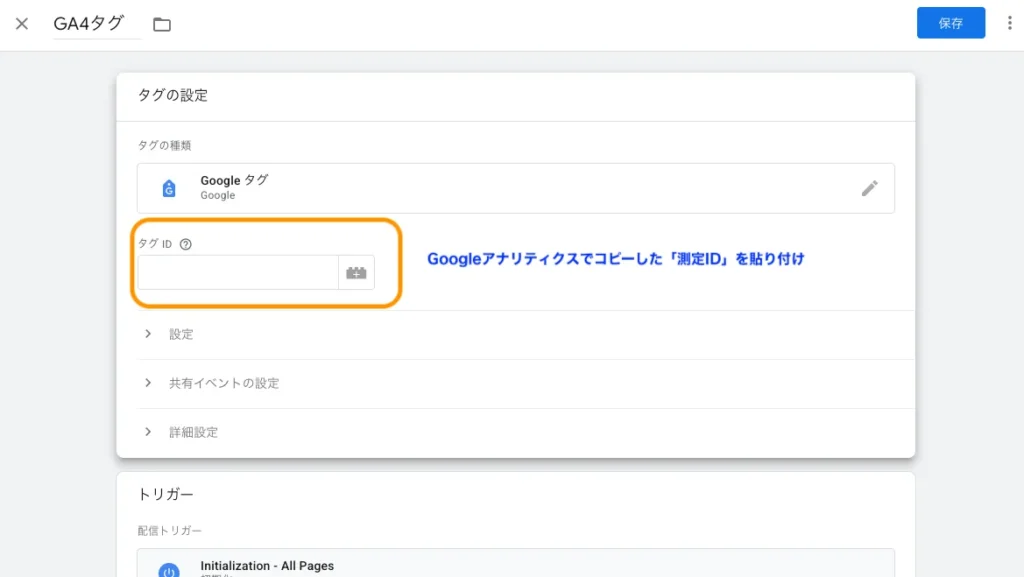Expand the 設定 section
Image resolution: width=1024 pixels, height=577 pixels.
tap(180, 334)
